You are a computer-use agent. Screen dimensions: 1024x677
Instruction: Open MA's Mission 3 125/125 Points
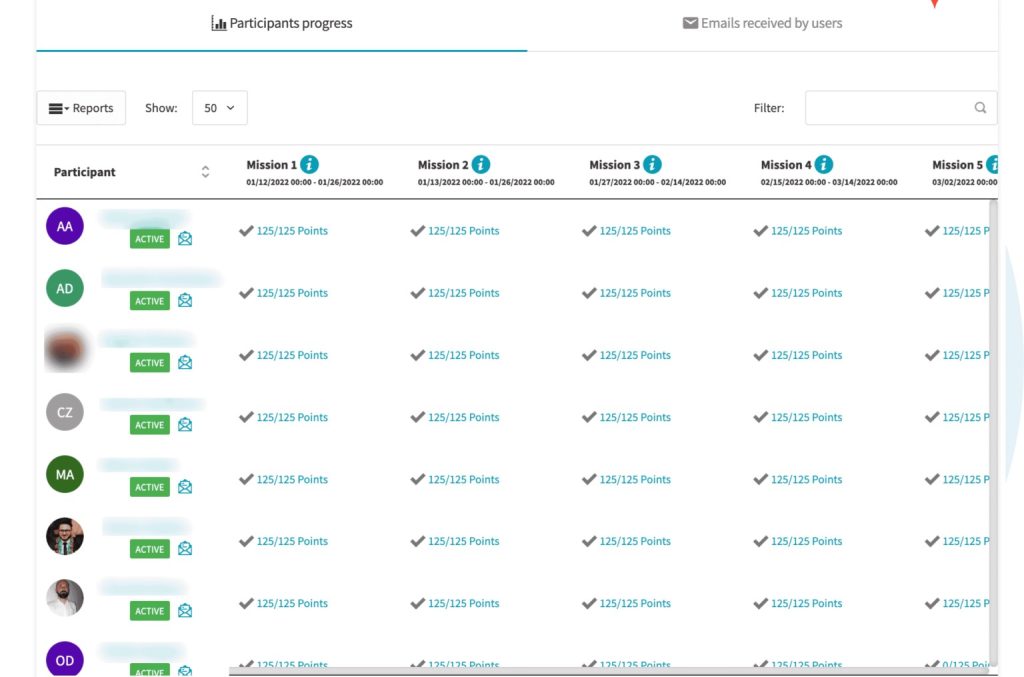pos(635,479)
